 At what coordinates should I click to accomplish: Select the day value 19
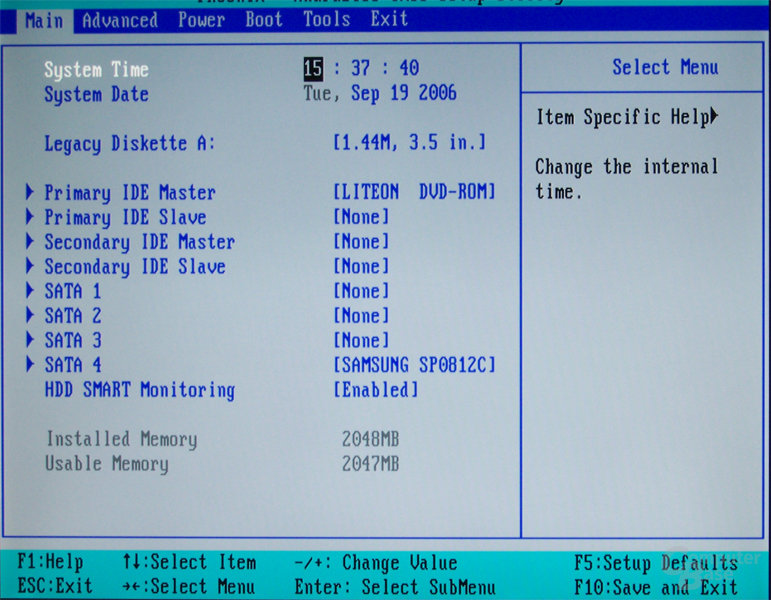click(x=399, y=92)
